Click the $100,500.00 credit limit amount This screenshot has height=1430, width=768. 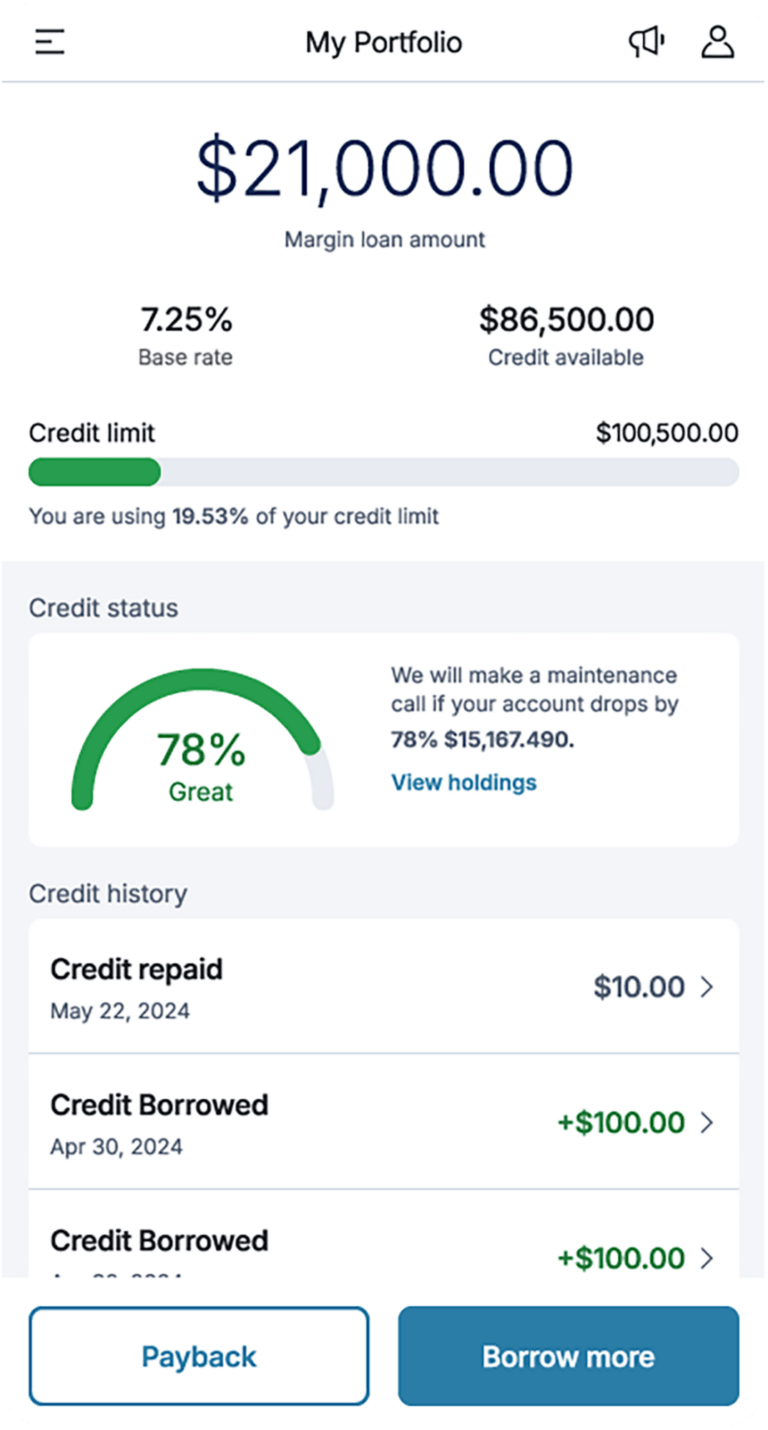click(667, 433)
